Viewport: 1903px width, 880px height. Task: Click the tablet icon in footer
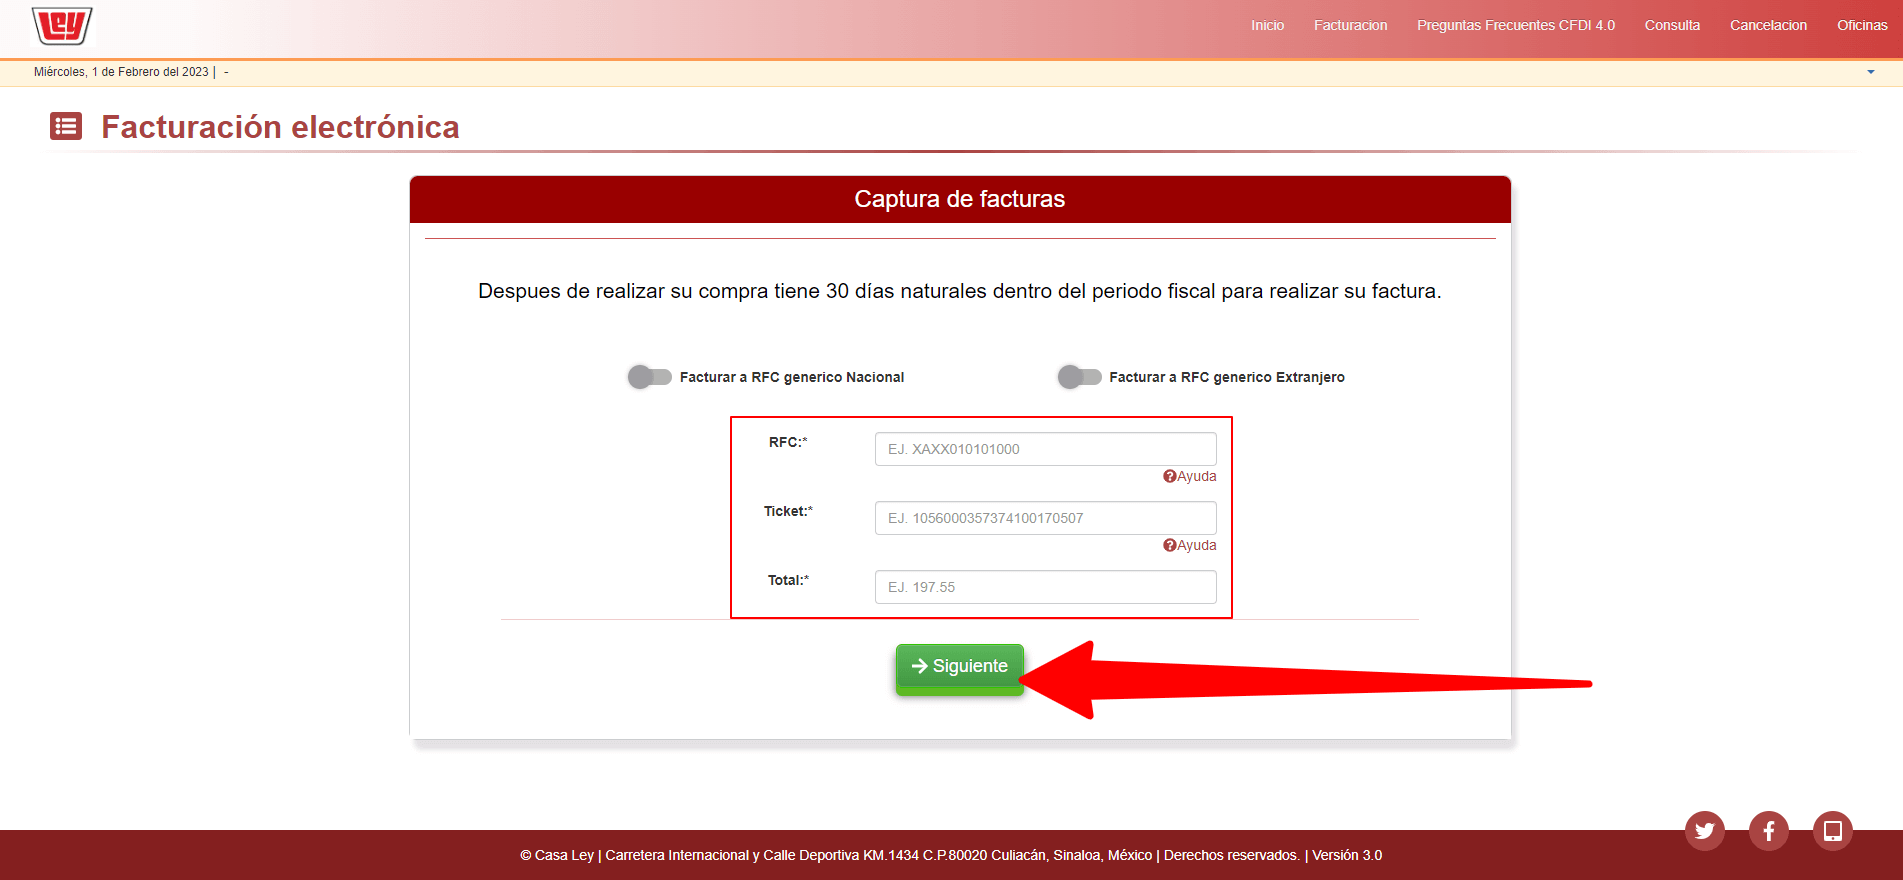click(x=1832, y=831)
